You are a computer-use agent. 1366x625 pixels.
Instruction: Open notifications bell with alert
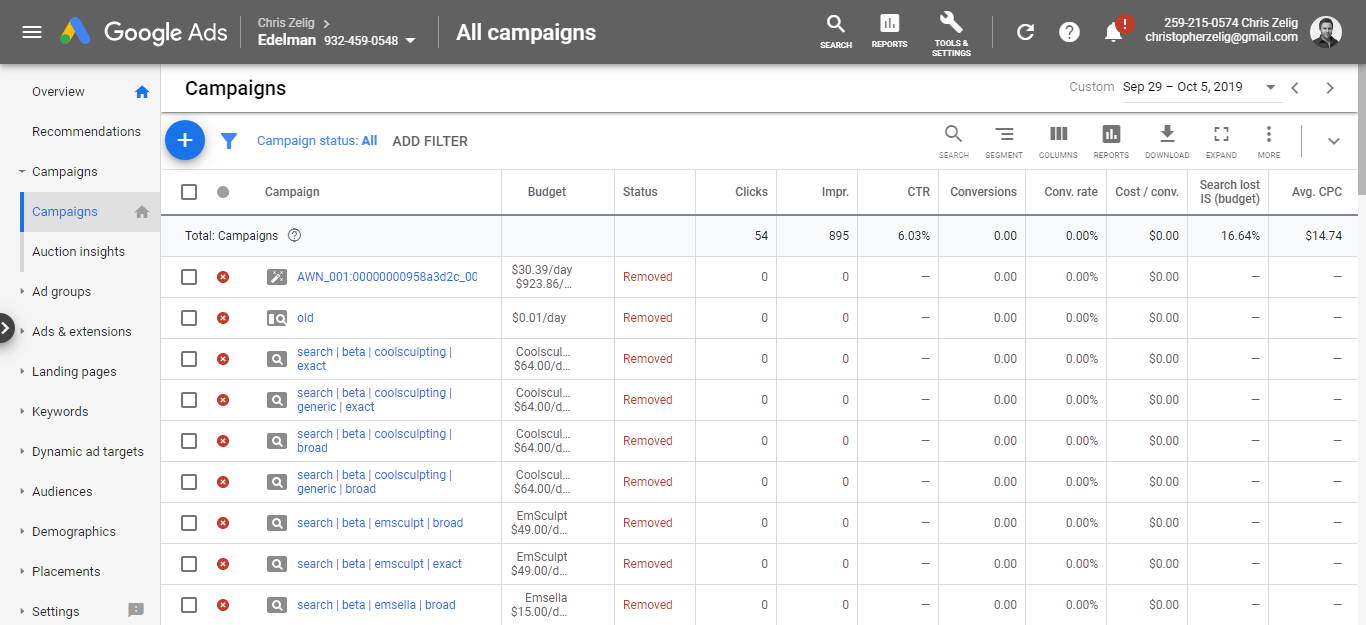click(1114, 32)
